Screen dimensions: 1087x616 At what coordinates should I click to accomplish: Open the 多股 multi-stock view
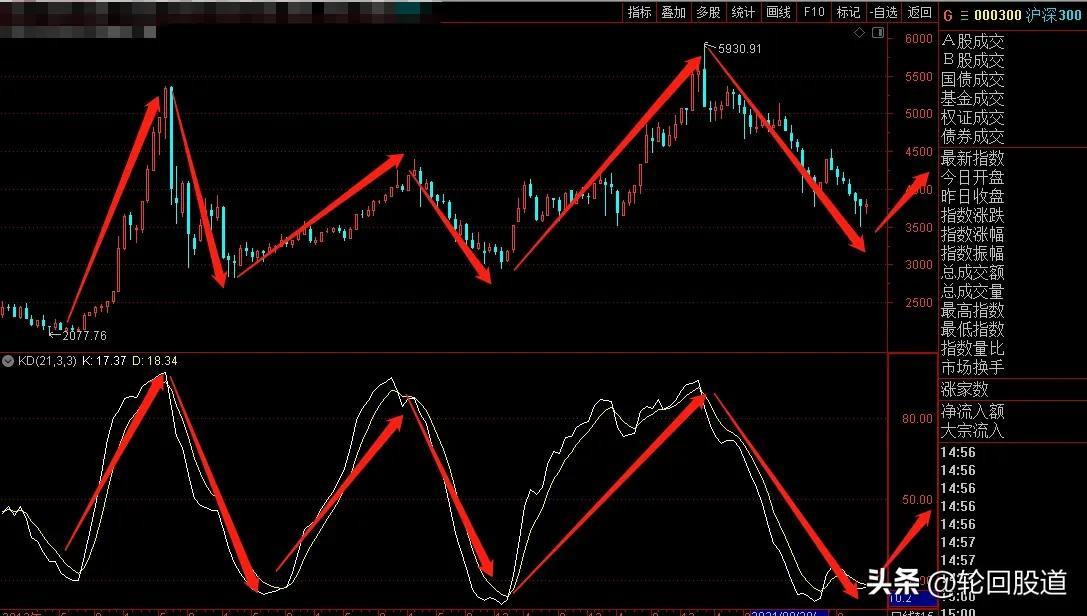pyautogui.click(x=708, y=12)
